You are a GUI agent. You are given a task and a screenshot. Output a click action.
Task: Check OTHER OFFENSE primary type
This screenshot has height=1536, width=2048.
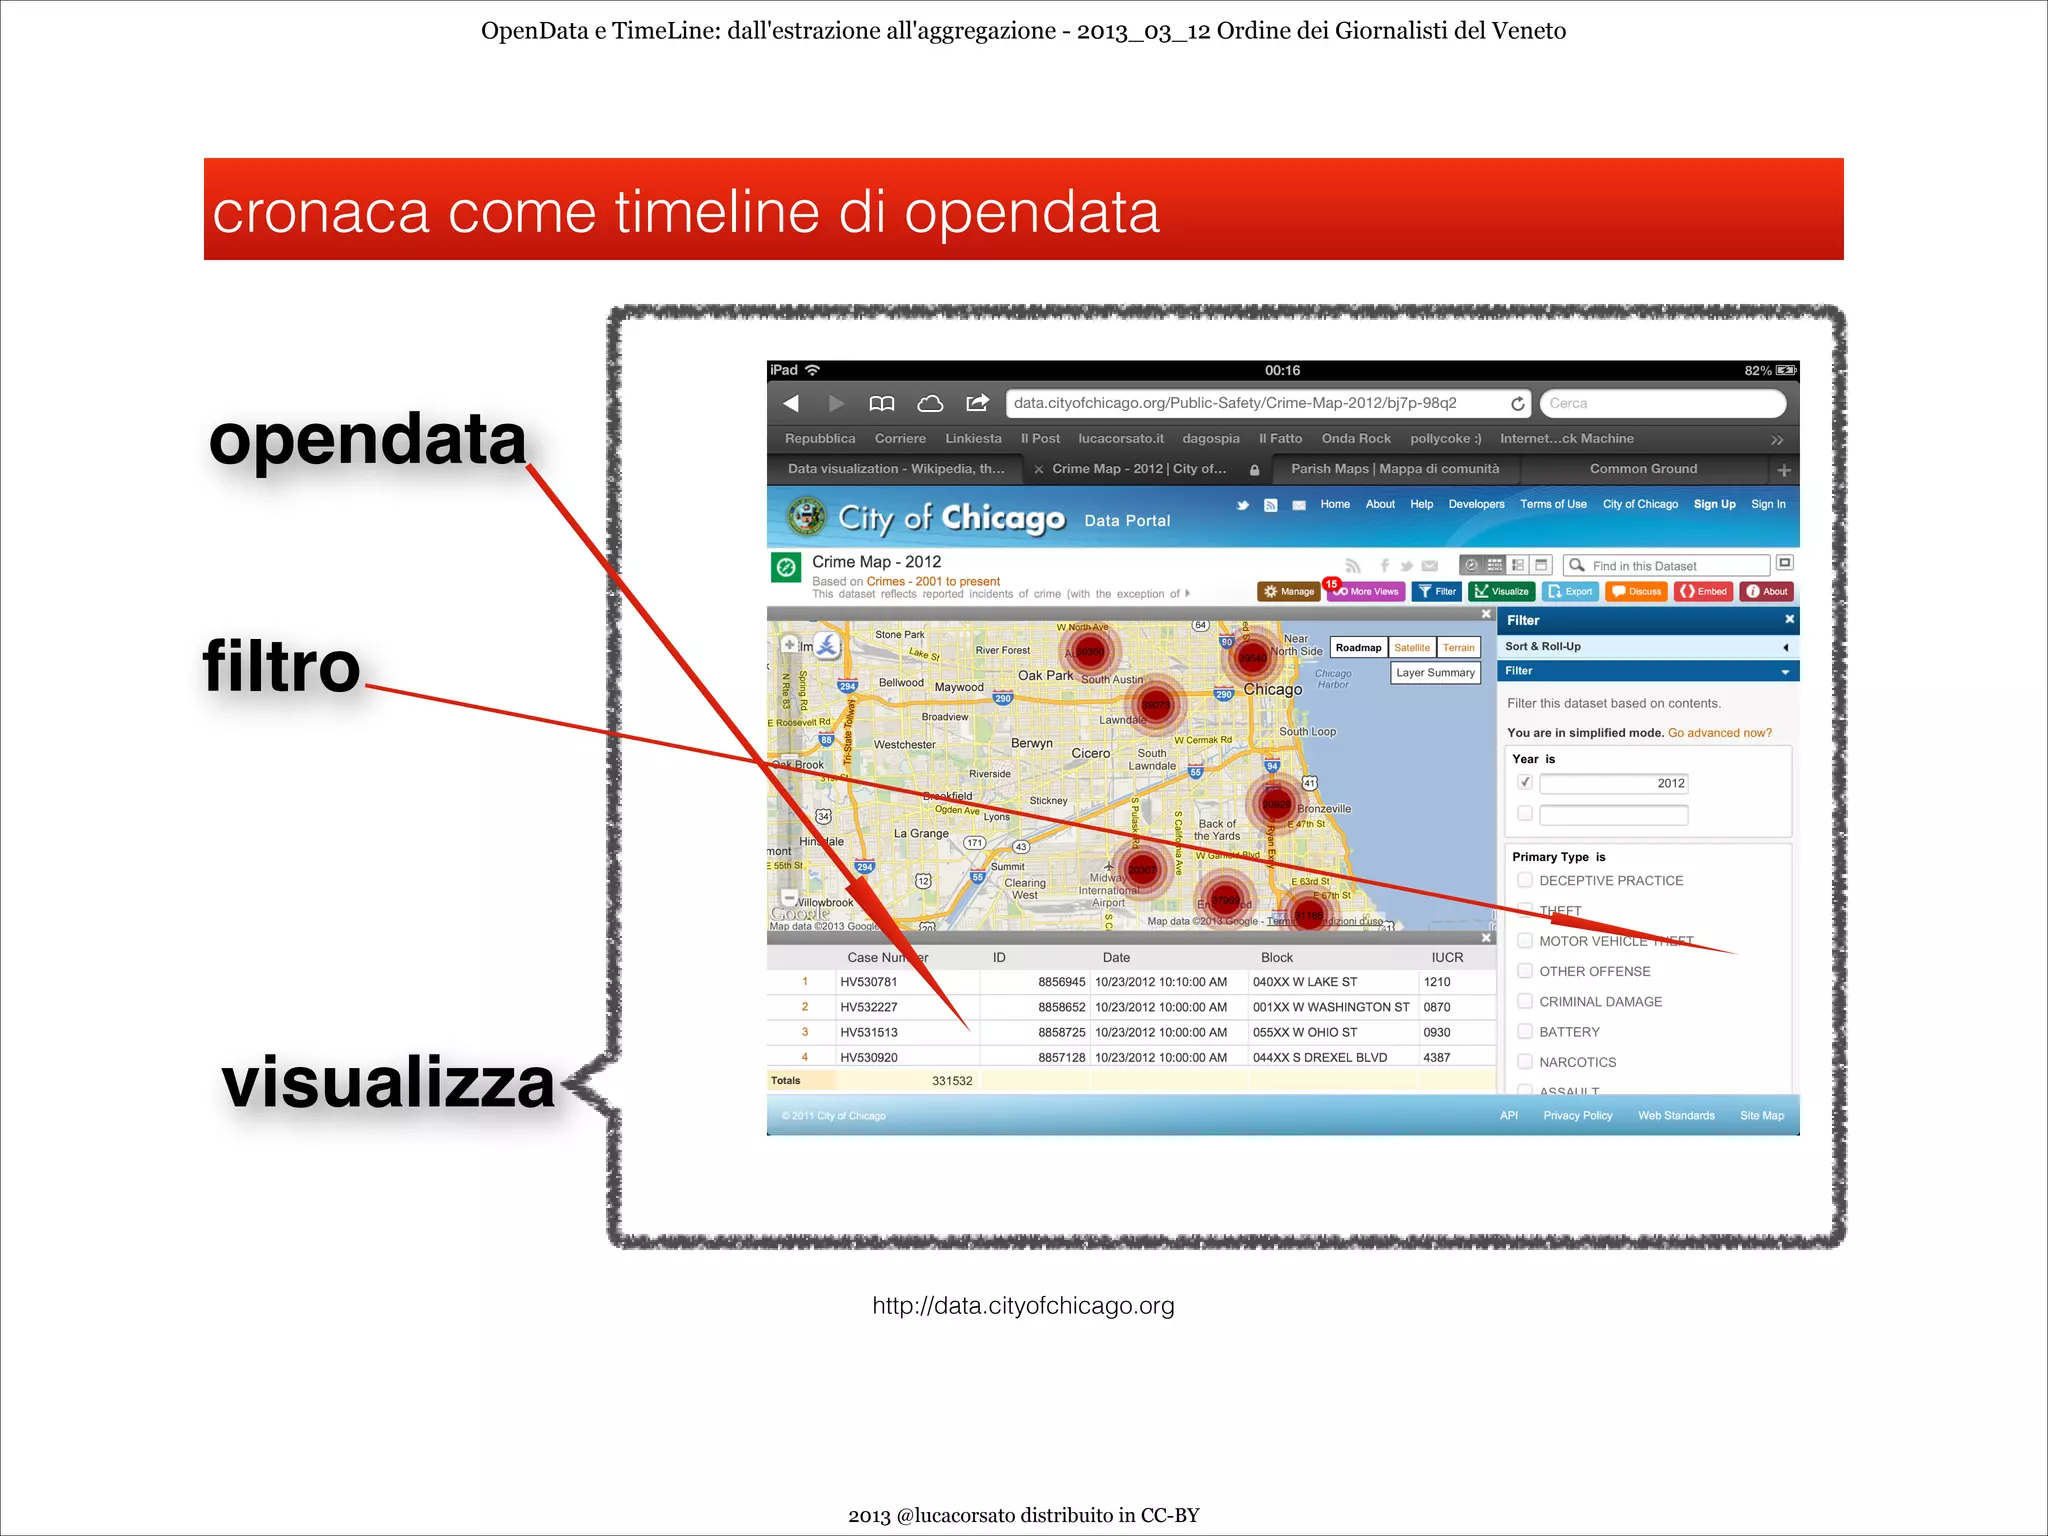point(1525,971)
